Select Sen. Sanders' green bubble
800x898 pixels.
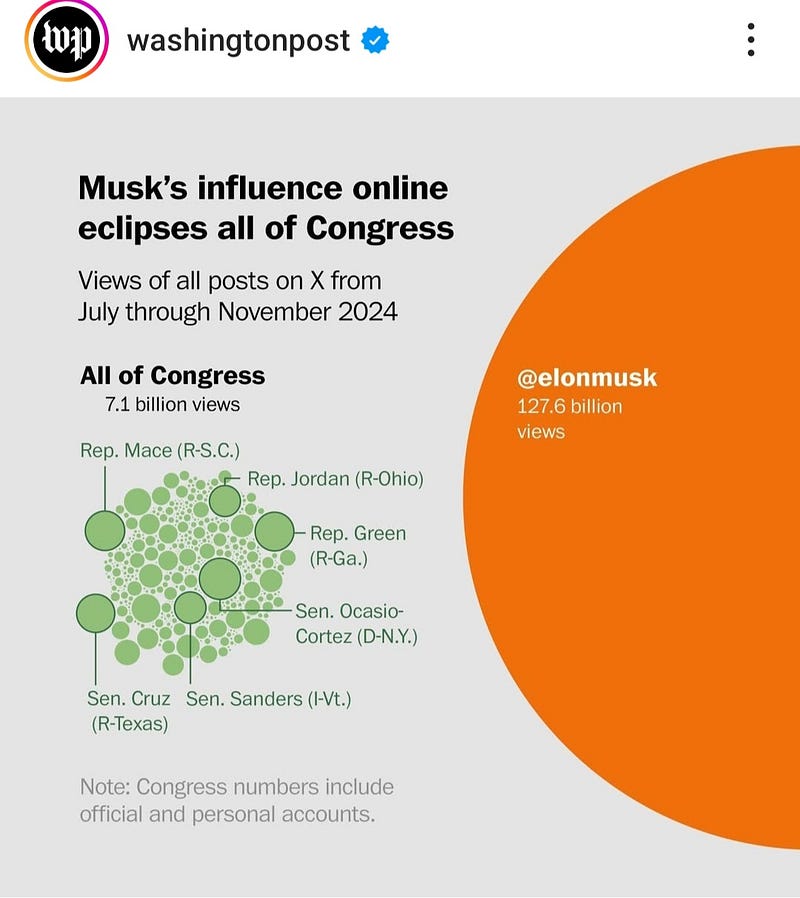190,607
